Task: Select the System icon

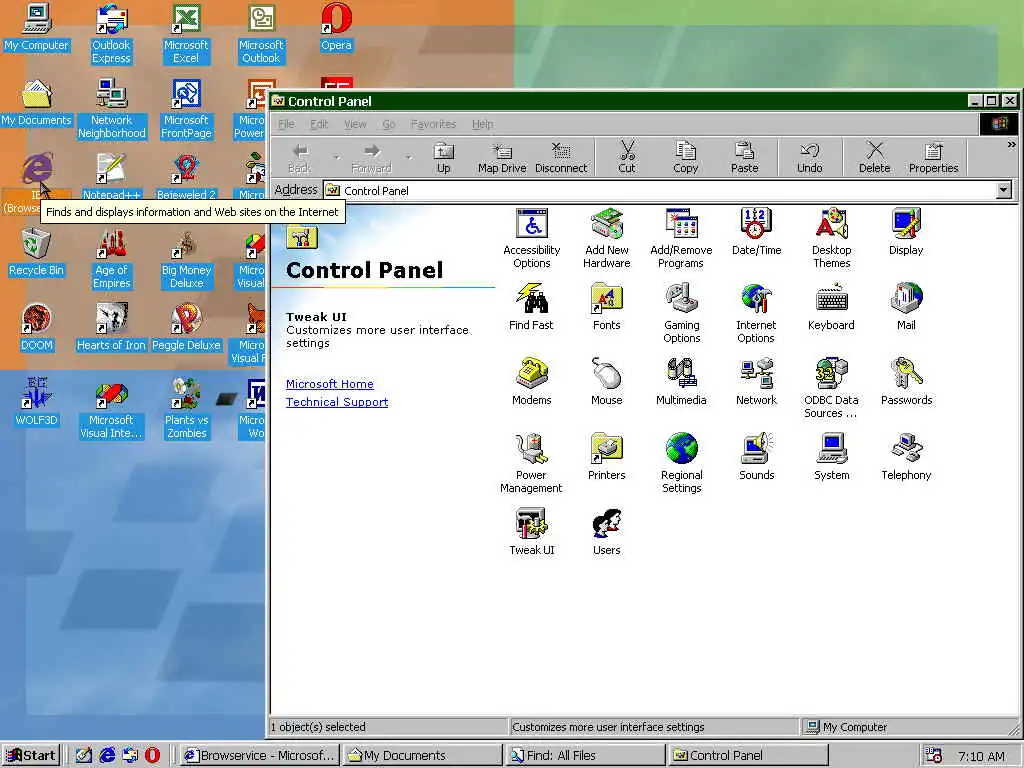Action: pyautogui.click(x=831, y=456)
